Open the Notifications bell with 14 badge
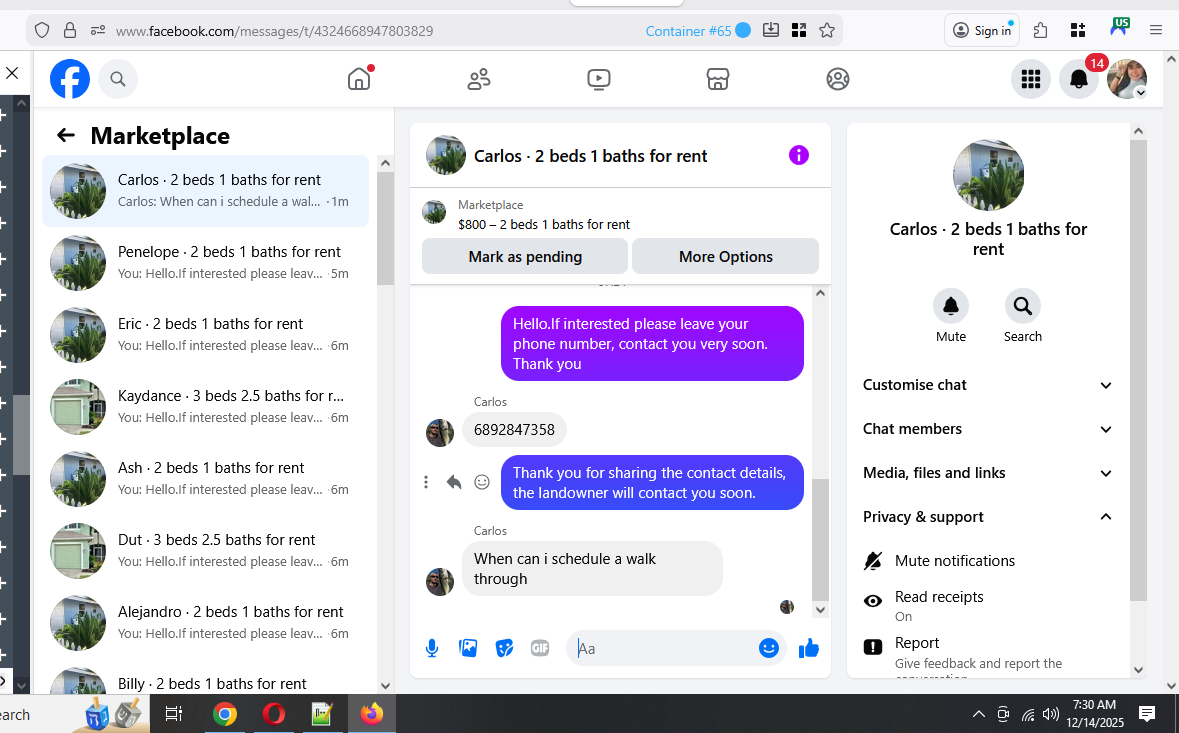The height and width of the screenshot is (733, 1179). click(1079, 79)
